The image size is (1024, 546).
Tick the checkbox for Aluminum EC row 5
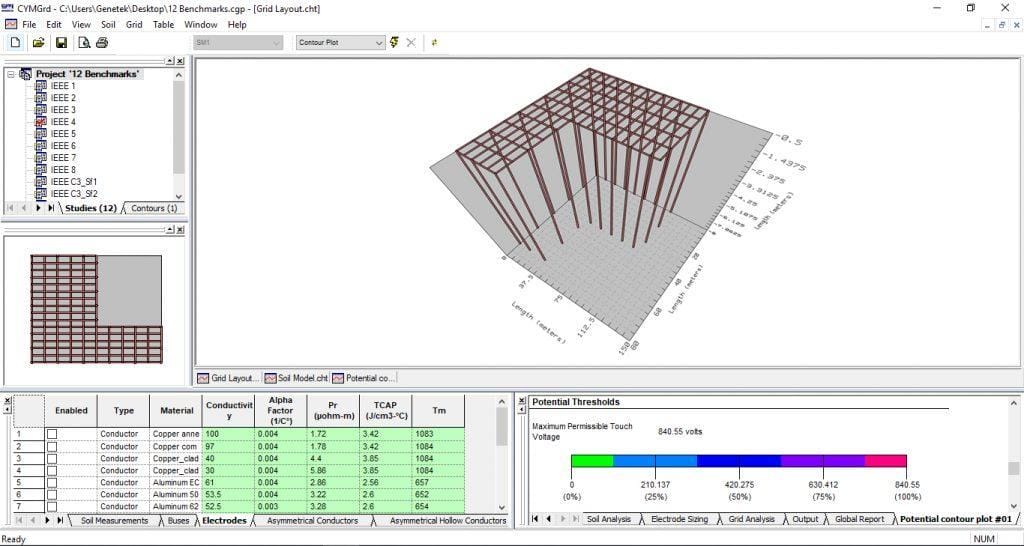pyautogui.click(x=52, y=483)
